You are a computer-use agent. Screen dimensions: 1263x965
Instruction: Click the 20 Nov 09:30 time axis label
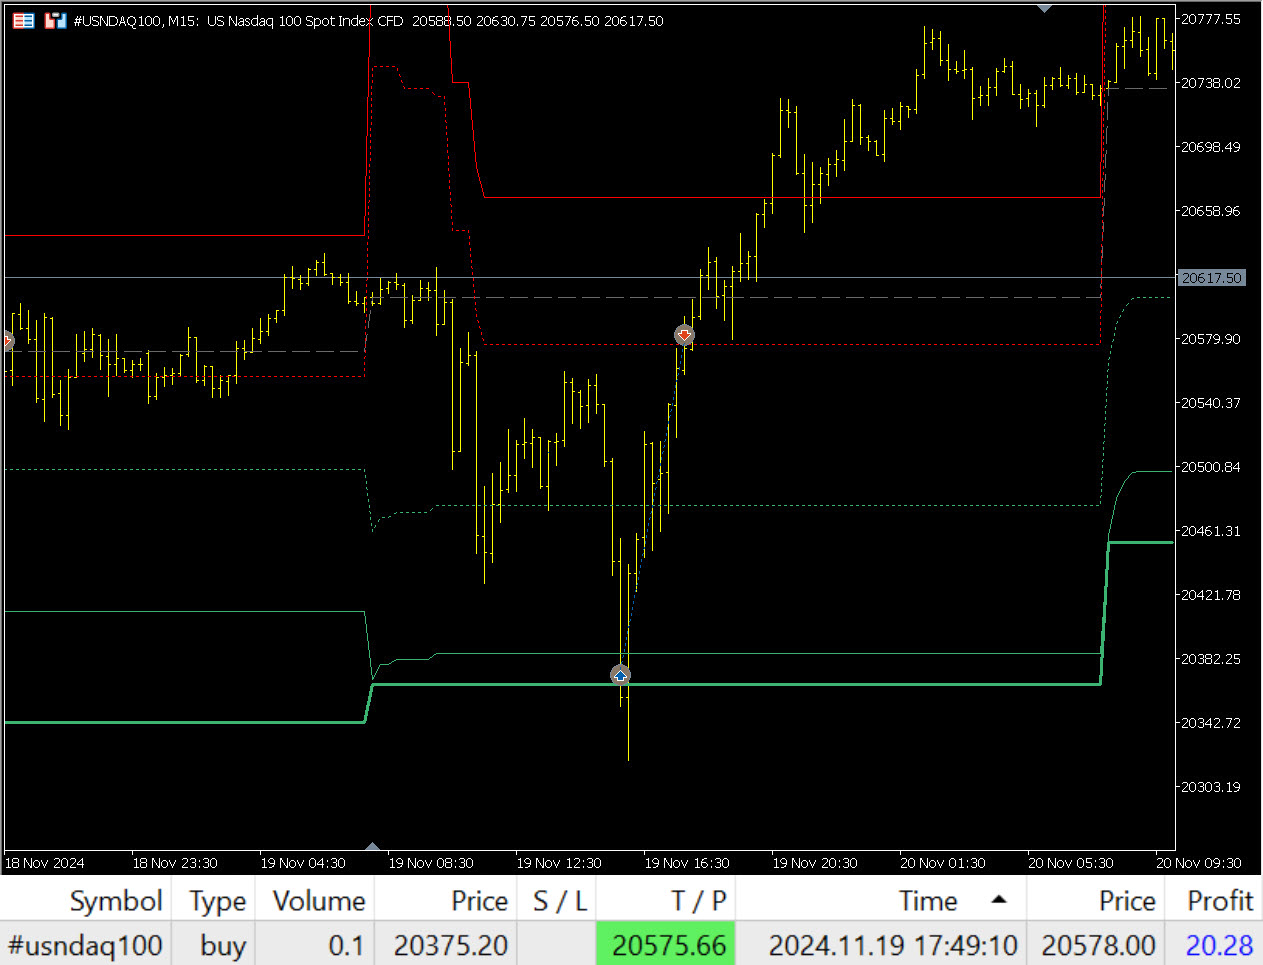1199,863
